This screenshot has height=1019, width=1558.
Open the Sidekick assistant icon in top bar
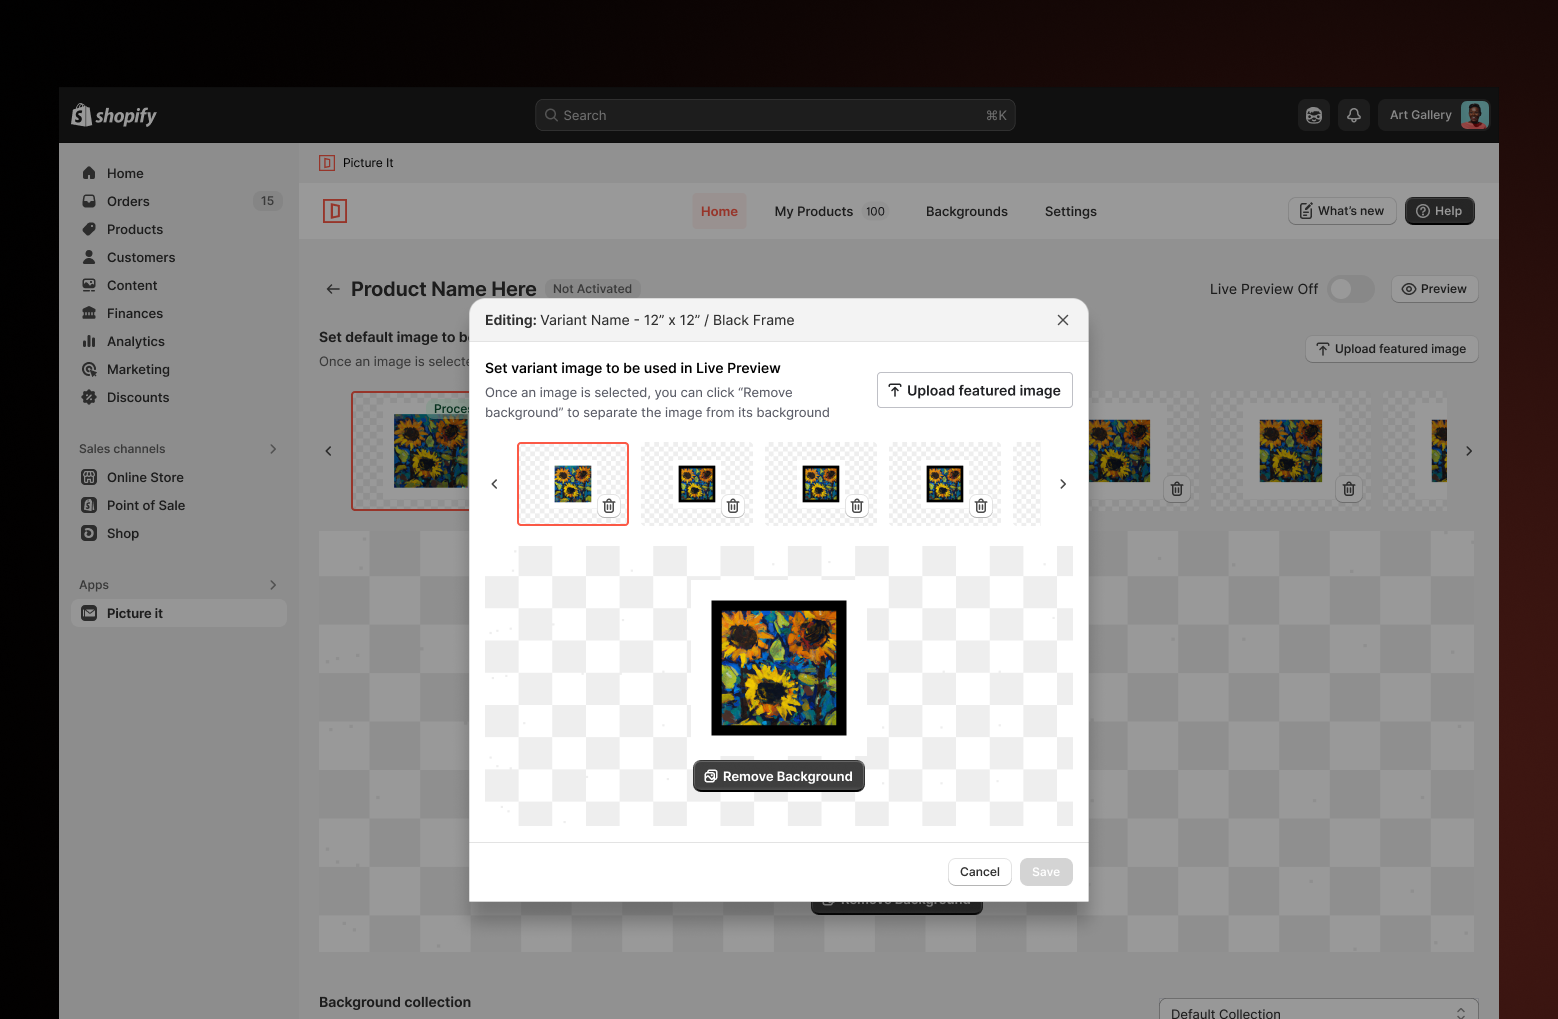(1314, 115)
